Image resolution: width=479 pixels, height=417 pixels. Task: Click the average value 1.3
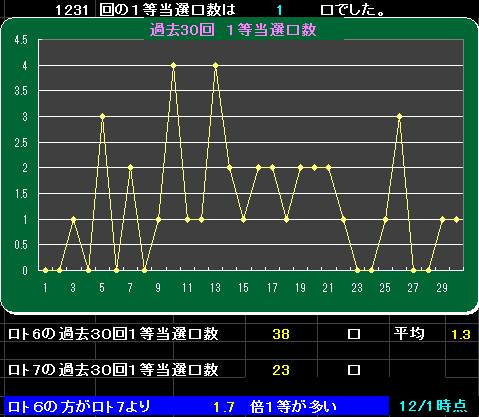pyautogui.click(x=461, y=334)
